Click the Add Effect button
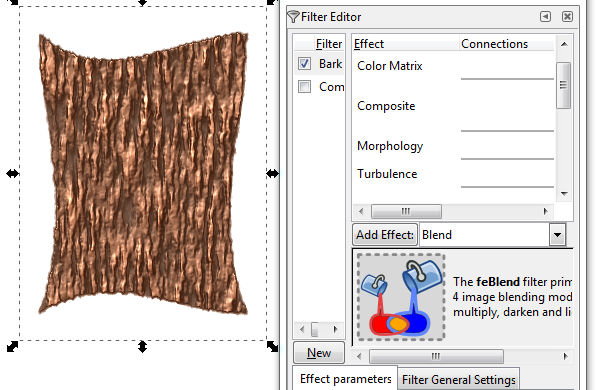The width and height of the screenshot is (600, 390). 385,235
